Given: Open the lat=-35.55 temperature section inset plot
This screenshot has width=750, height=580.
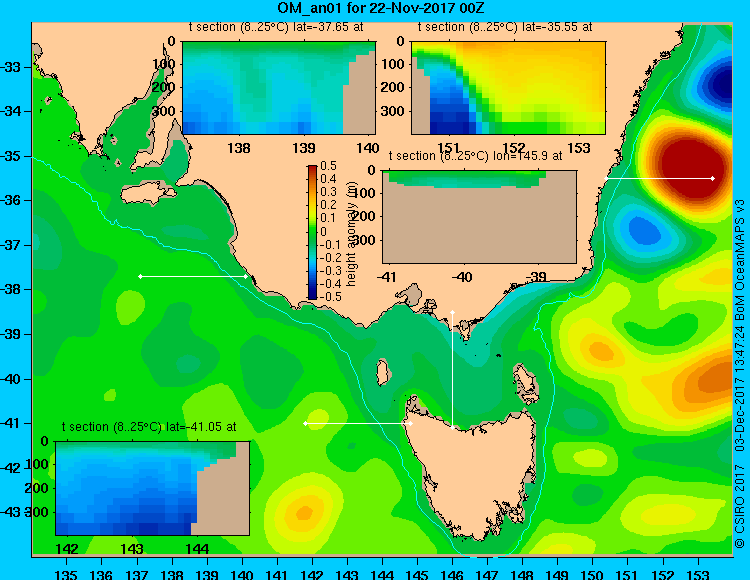Looking at the screenshot, I should point(508,88).
